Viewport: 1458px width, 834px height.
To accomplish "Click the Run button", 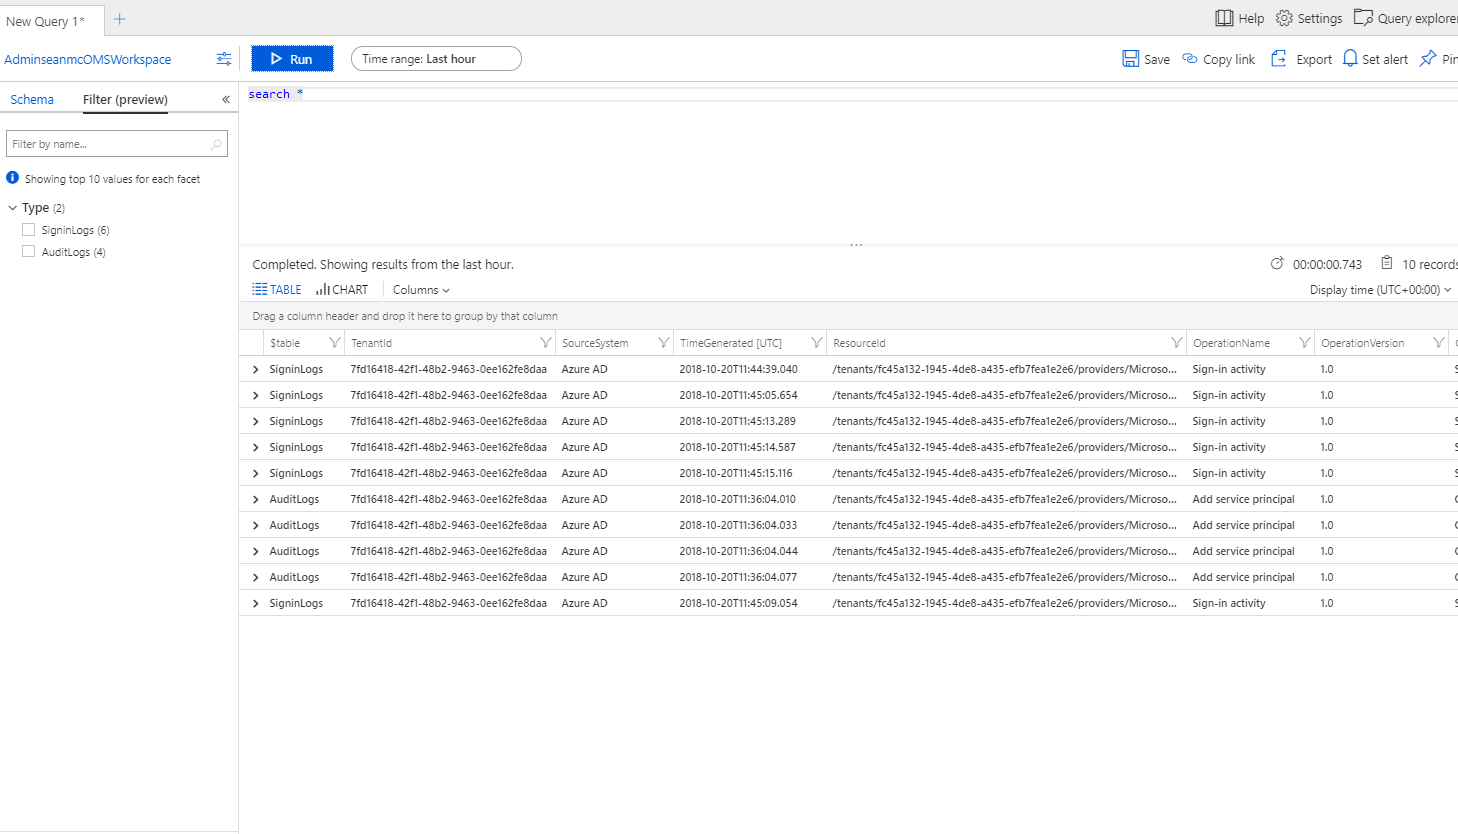I will click(291, 58).
